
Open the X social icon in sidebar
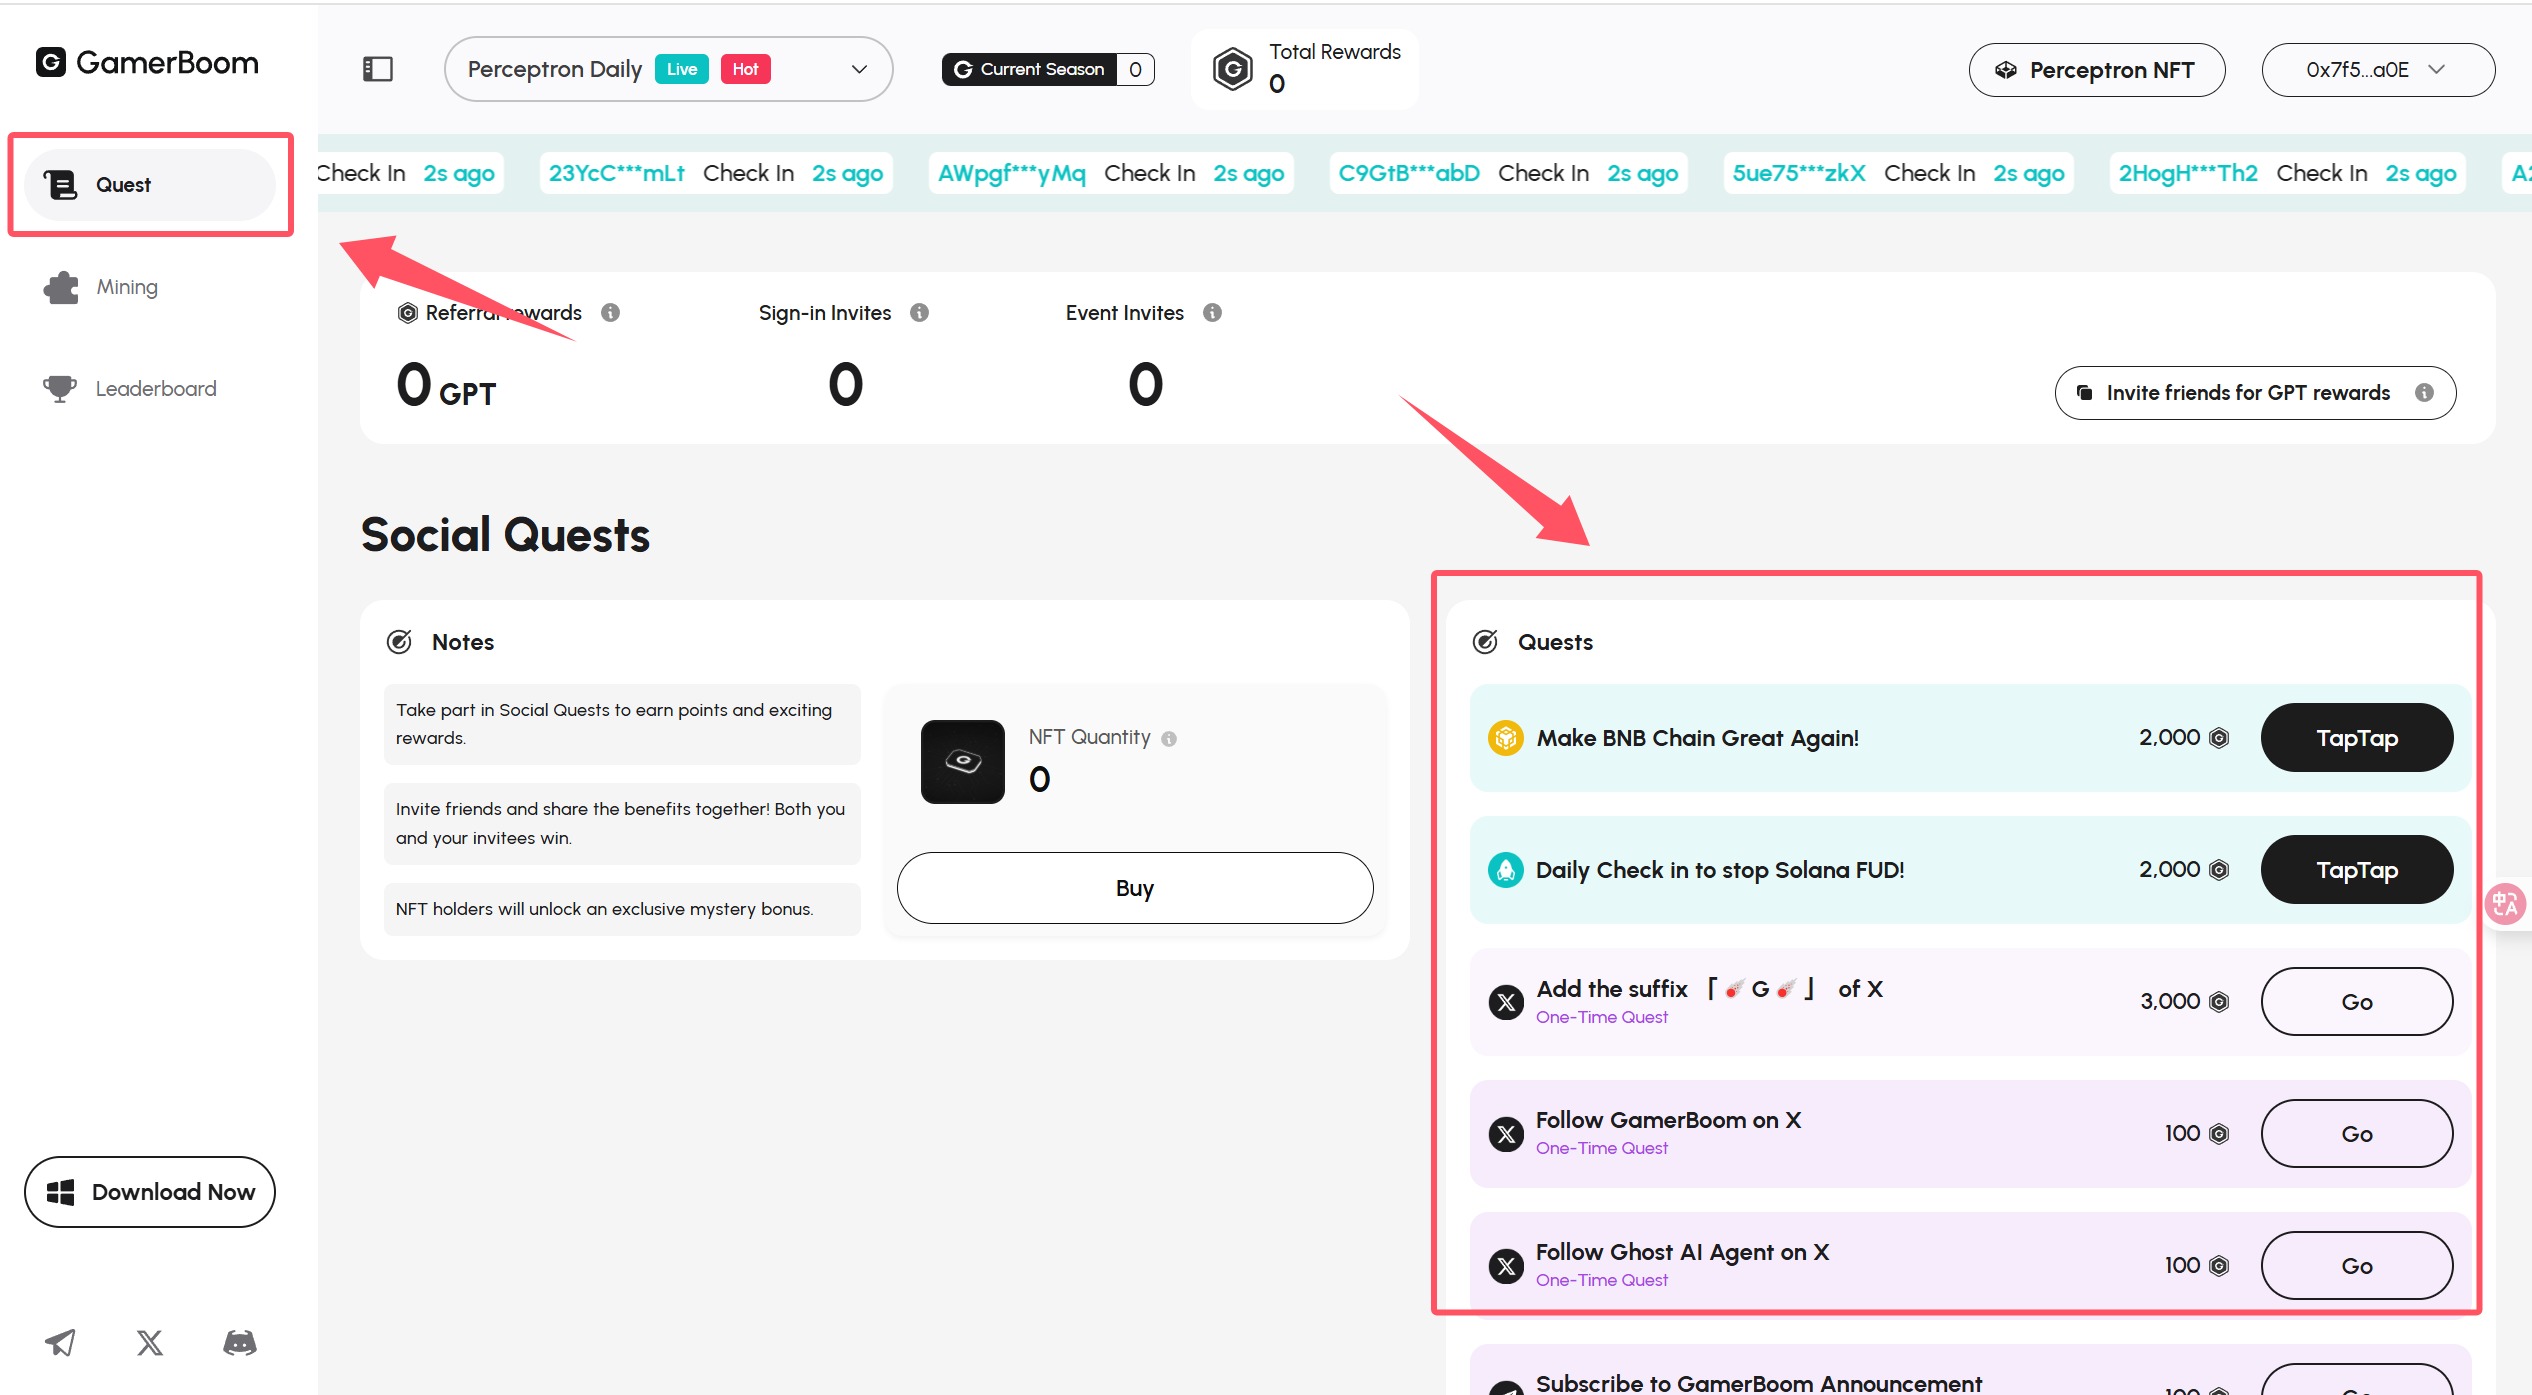(150, 1342)
